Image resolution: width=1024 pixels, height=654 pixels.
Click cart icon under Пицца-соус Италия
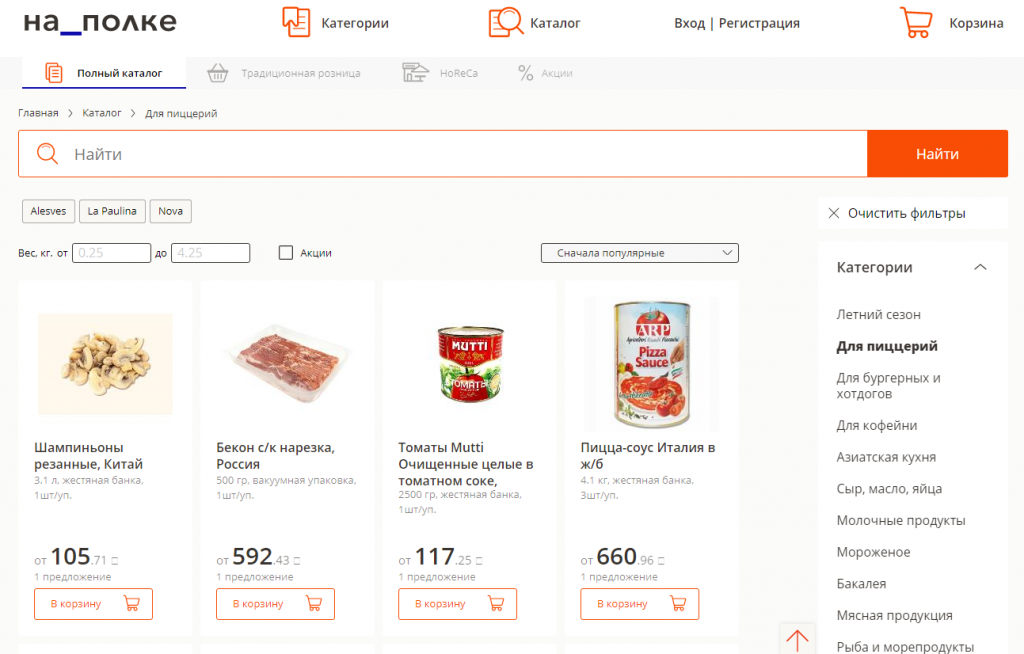tap(677, 604)
